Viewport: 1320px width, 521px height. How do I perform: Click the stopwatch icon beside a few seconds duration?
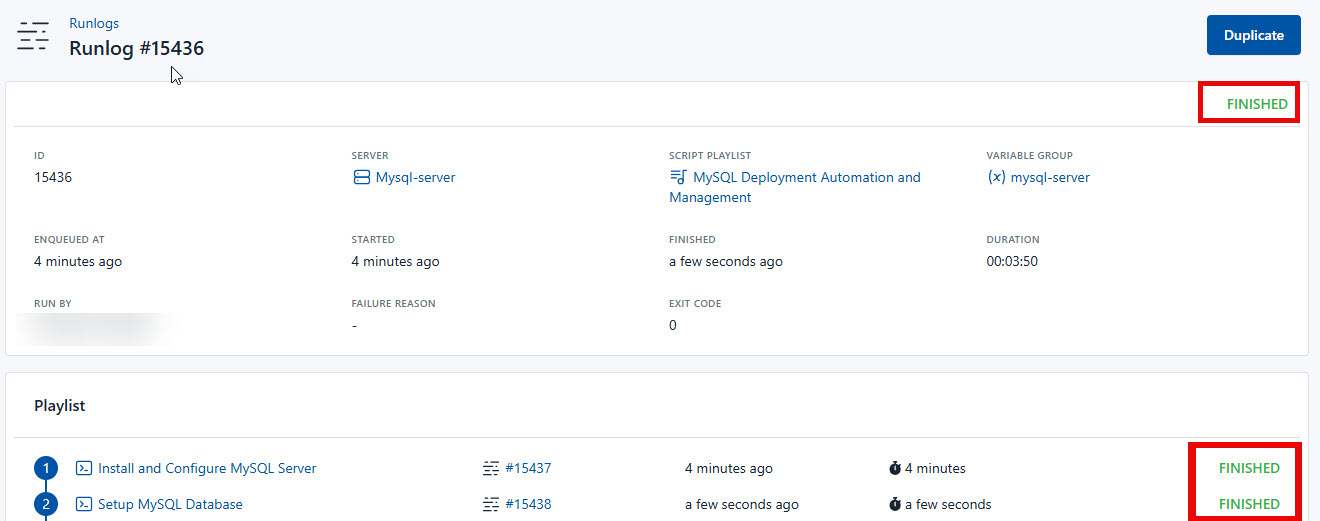(x=894, y=504)
